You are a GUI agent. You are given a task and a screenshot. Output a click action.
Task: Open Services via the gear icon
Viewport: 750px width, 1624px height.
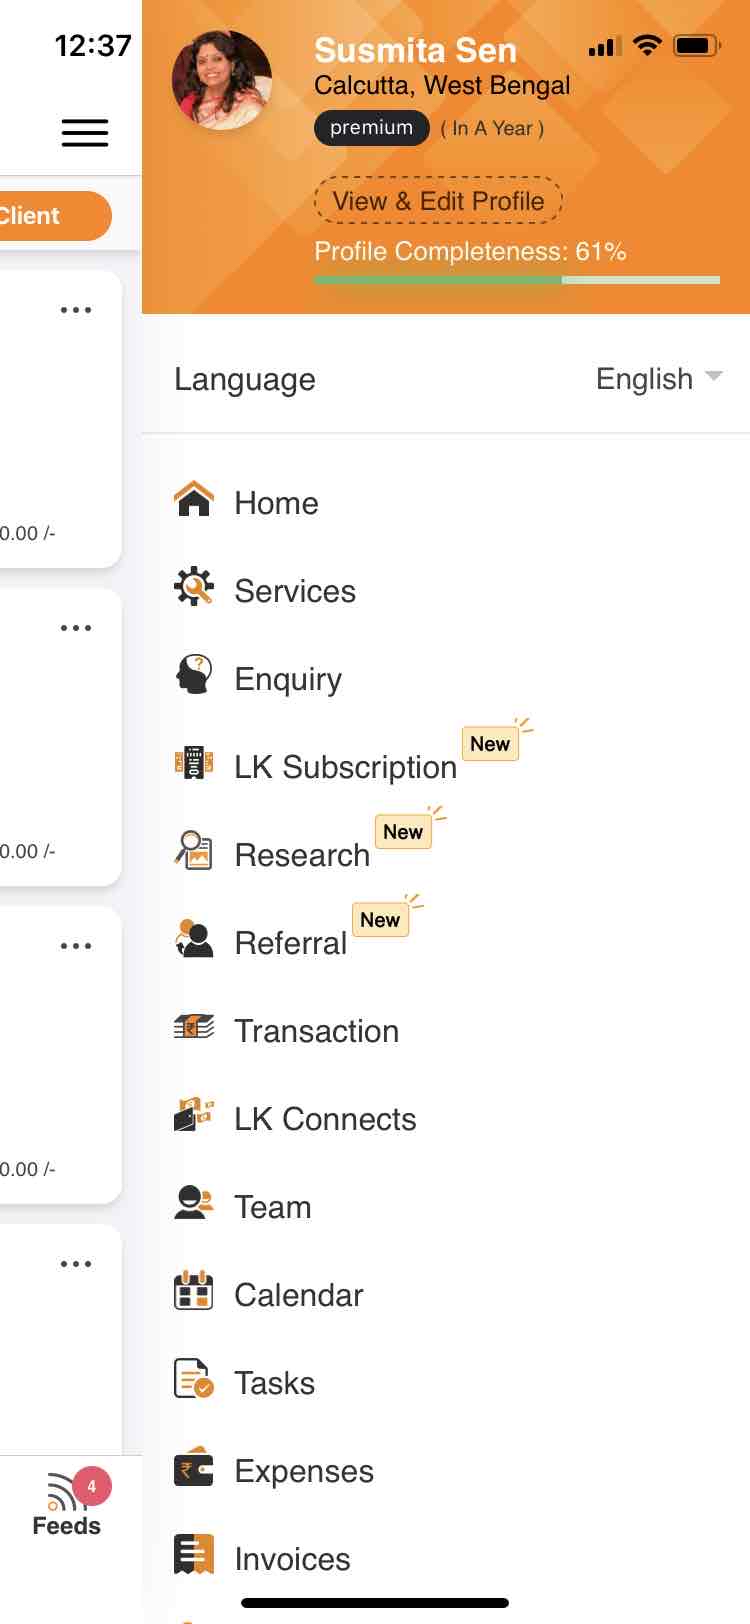point(194,588)
